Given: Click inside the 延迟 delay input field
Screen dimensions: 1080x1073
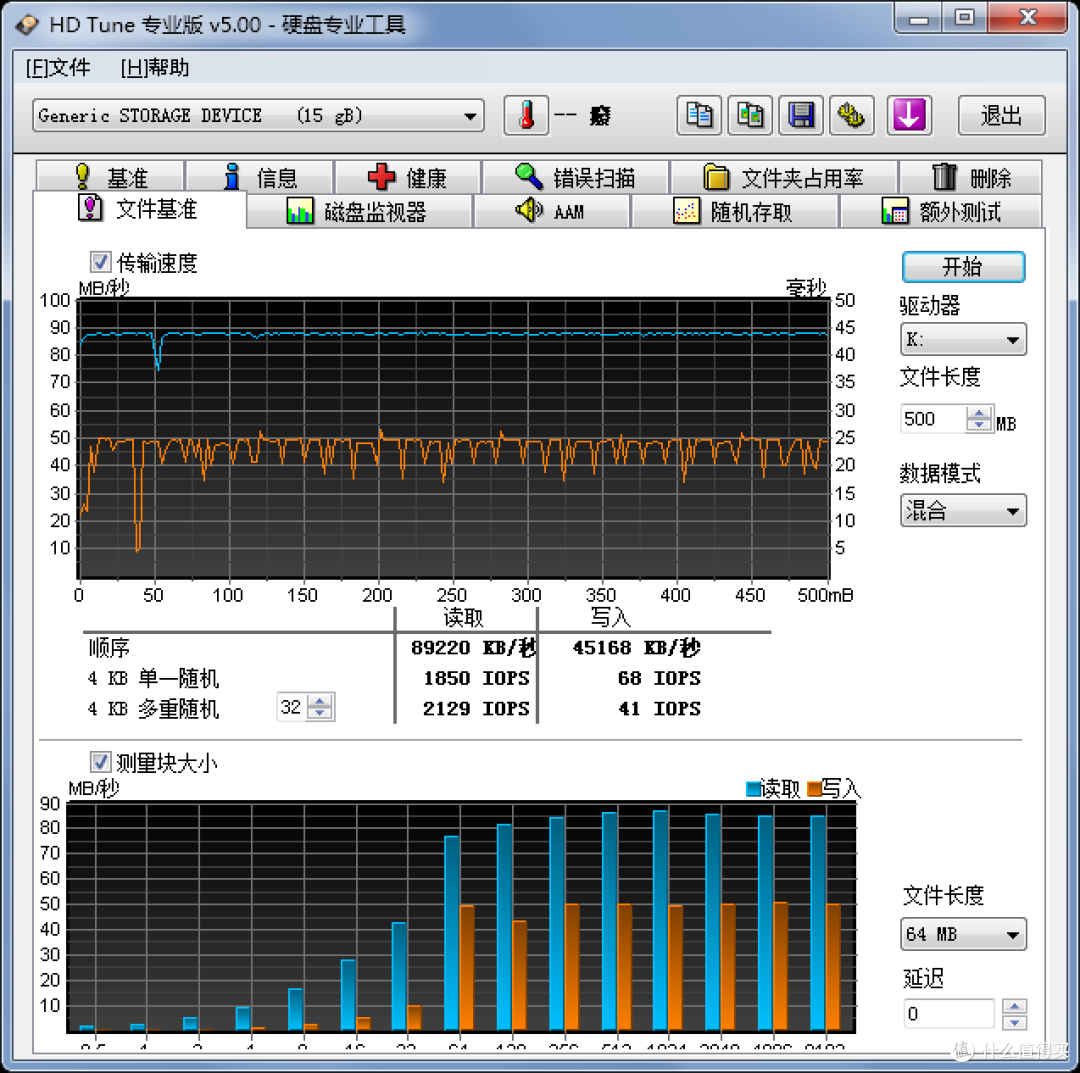Looking at the screenshot, I should [948, 1014].
